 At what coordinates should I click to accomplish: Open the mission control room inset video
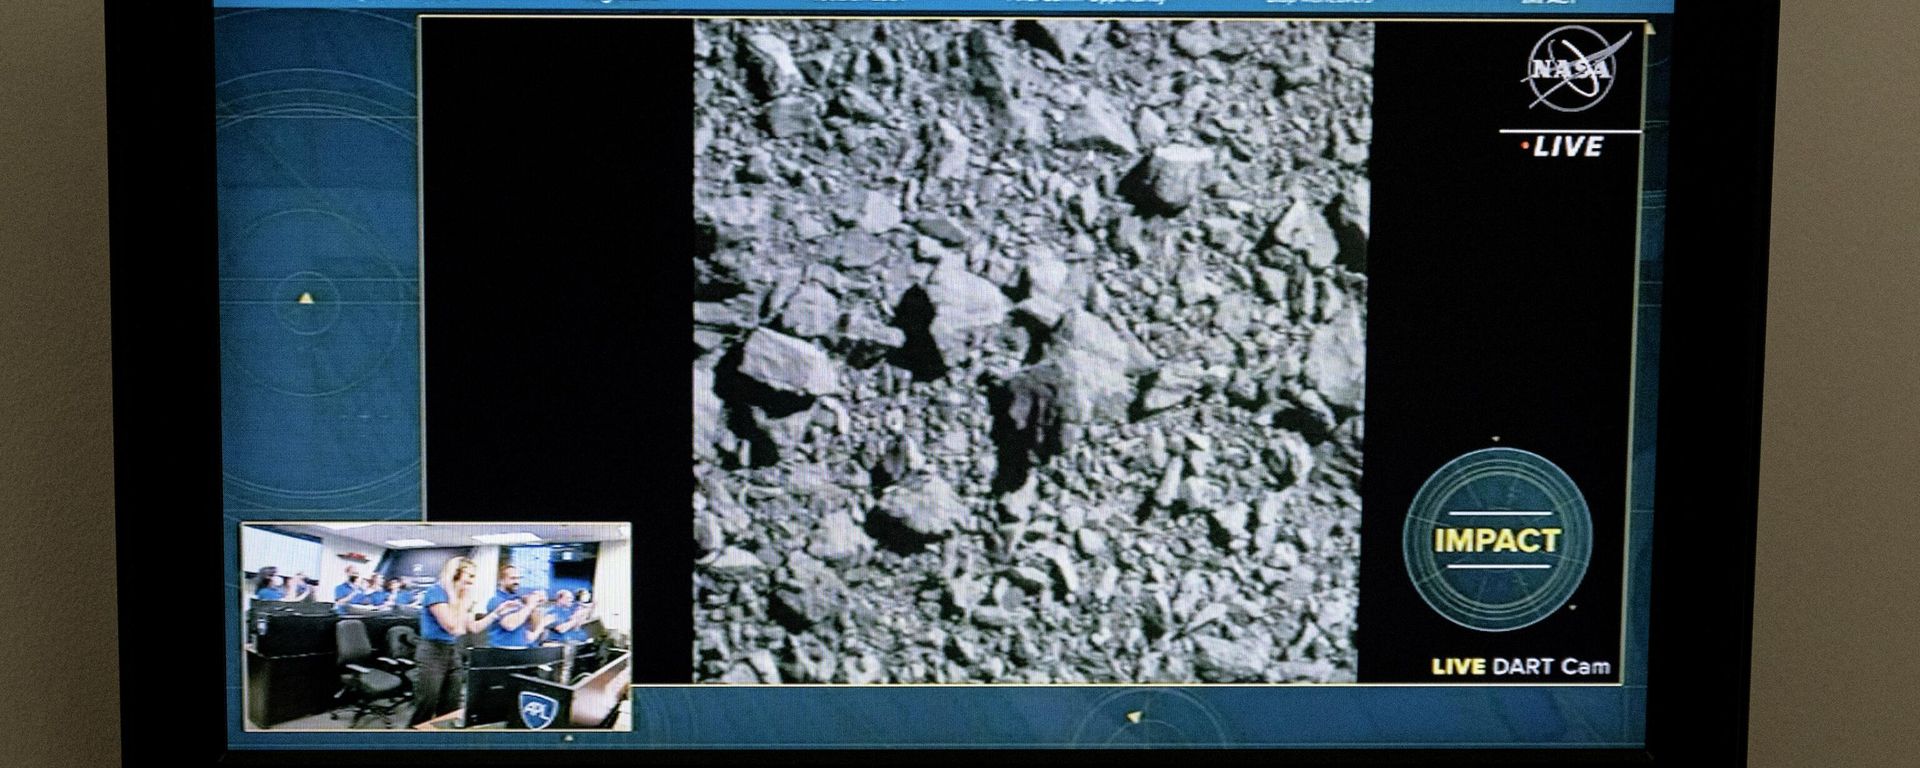pos(436,626)
